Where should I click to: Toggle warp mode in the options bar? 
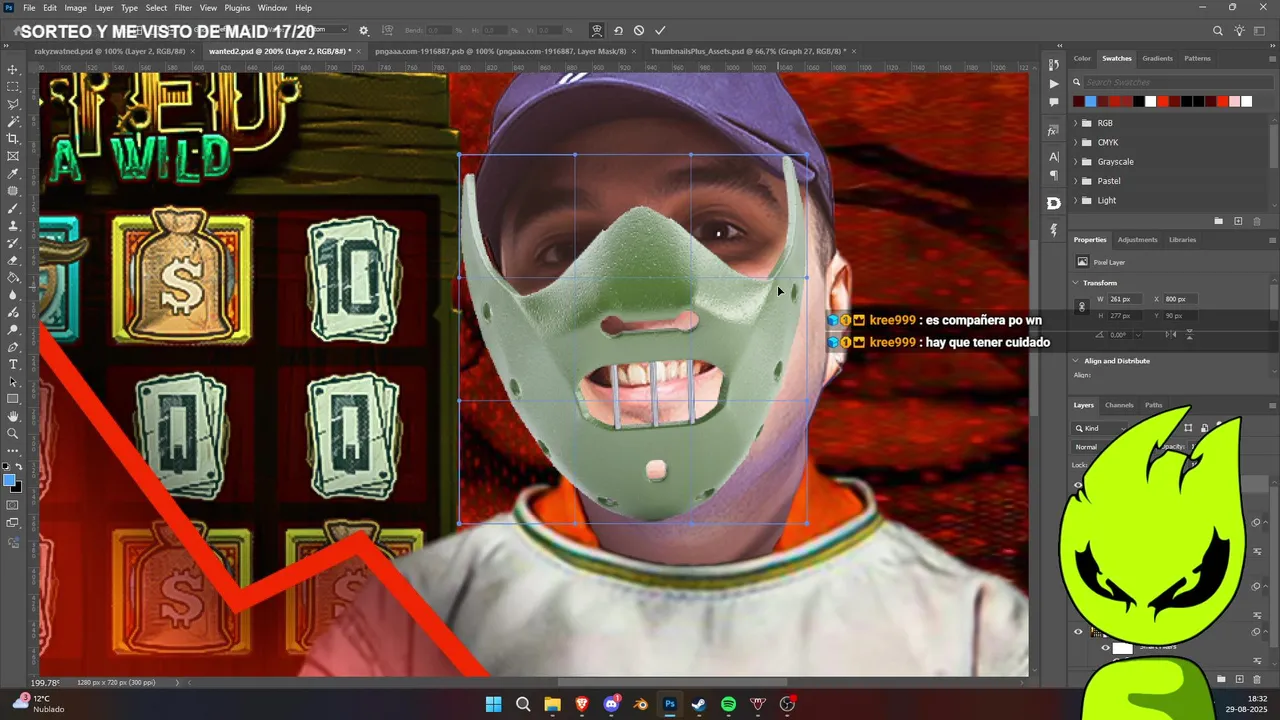pyautogui.click(x=597, y=31)
